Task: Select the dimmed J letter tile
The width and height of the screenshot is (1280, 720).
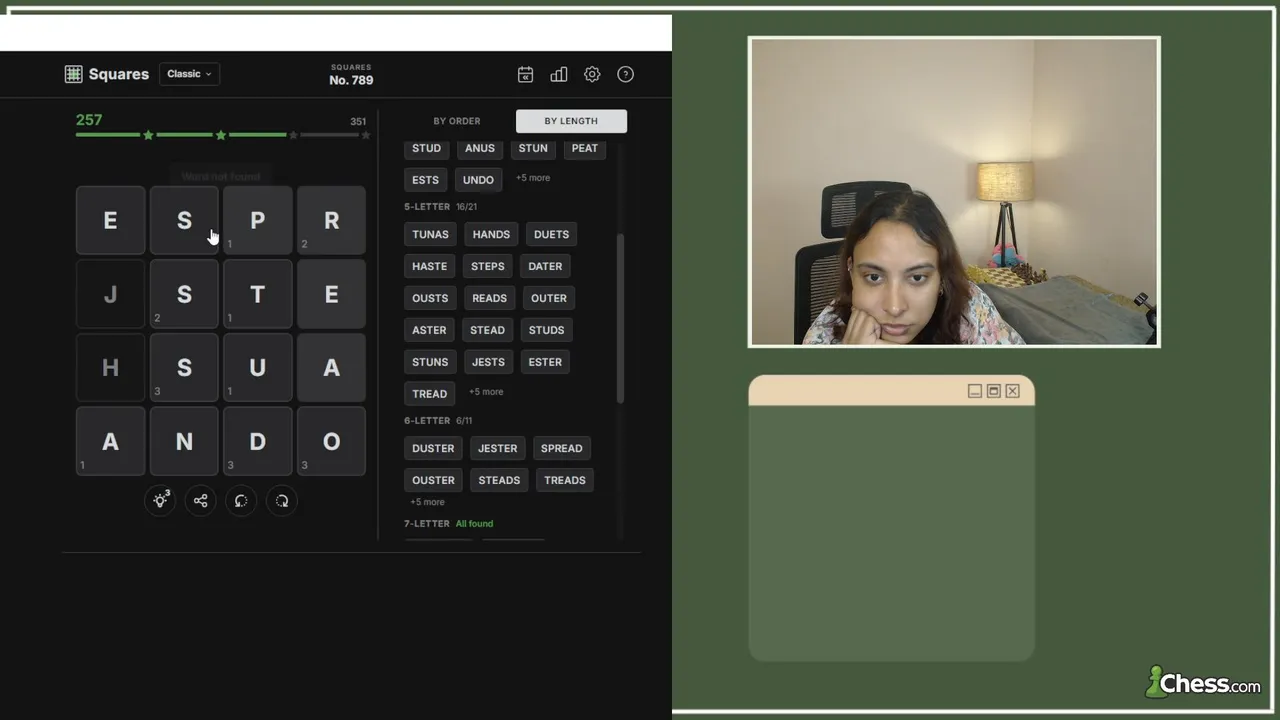Action: click(111, 294)
